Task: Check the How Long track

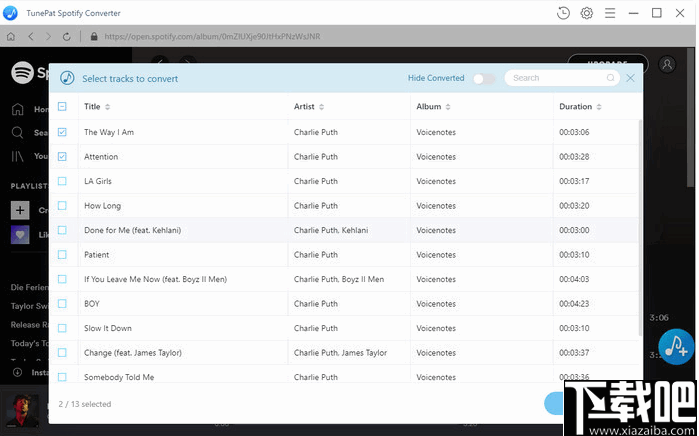Action: pyautogui.click(x=62, y=206)
